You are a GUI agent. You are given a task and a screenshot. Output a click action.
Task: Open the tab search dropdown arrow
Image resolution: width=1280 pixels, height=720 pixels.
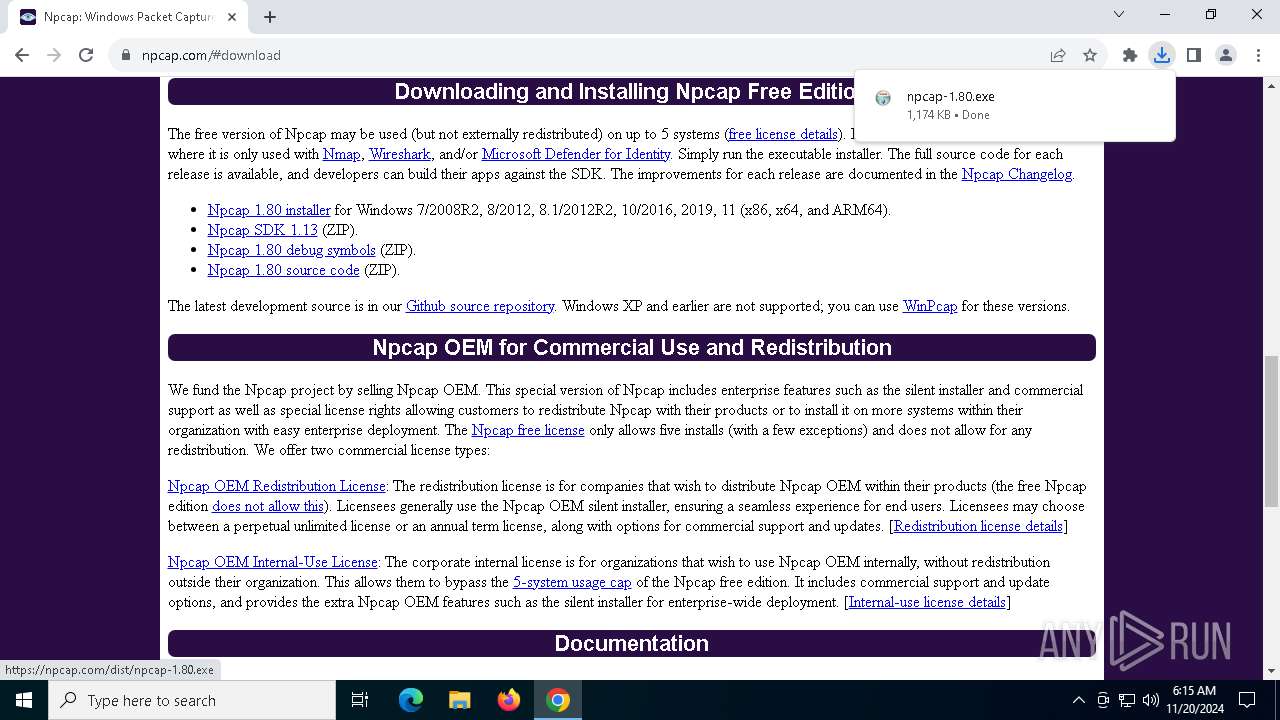[1119, 14]
